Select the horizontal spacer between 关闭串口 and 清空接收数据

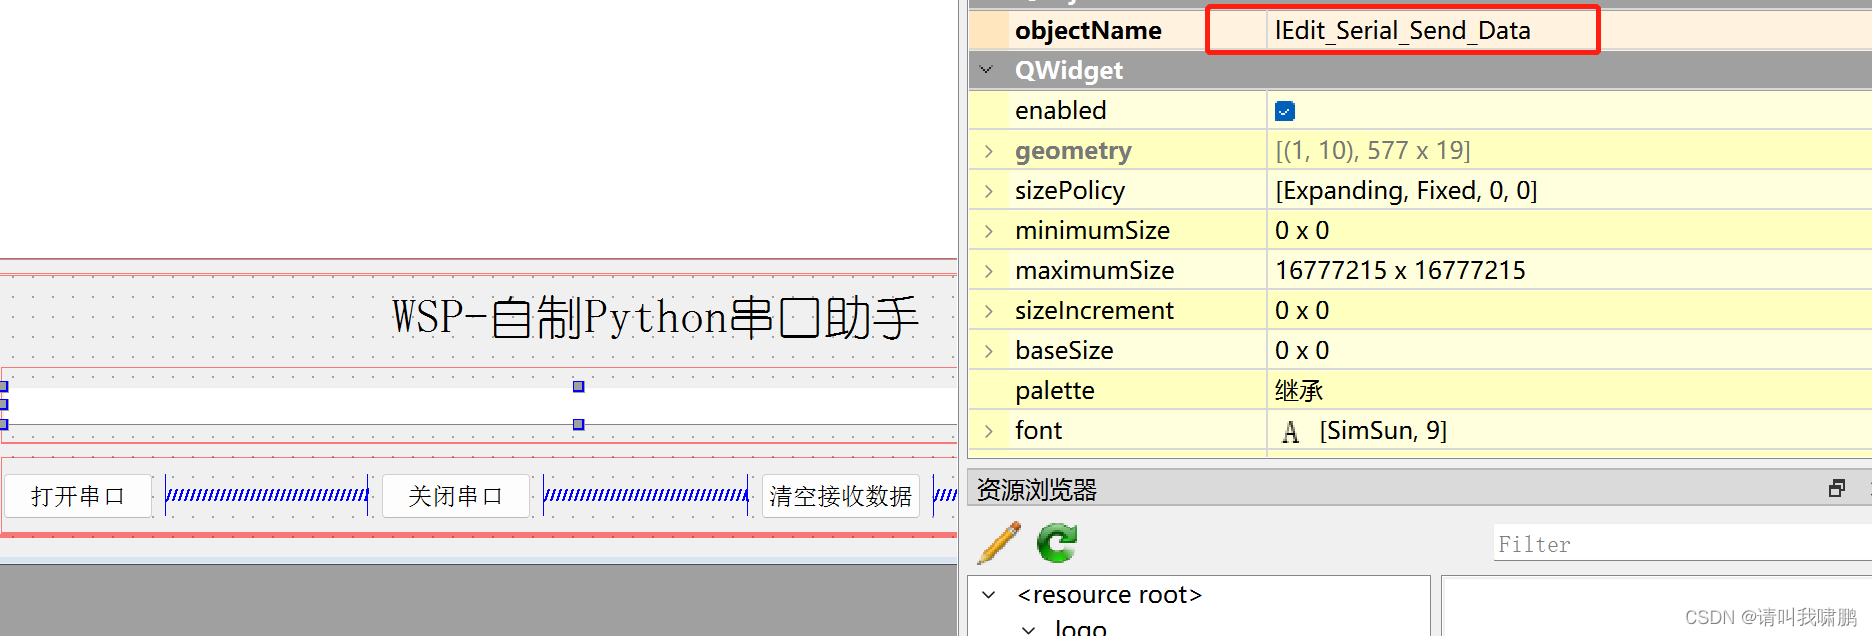pos(646,495)
